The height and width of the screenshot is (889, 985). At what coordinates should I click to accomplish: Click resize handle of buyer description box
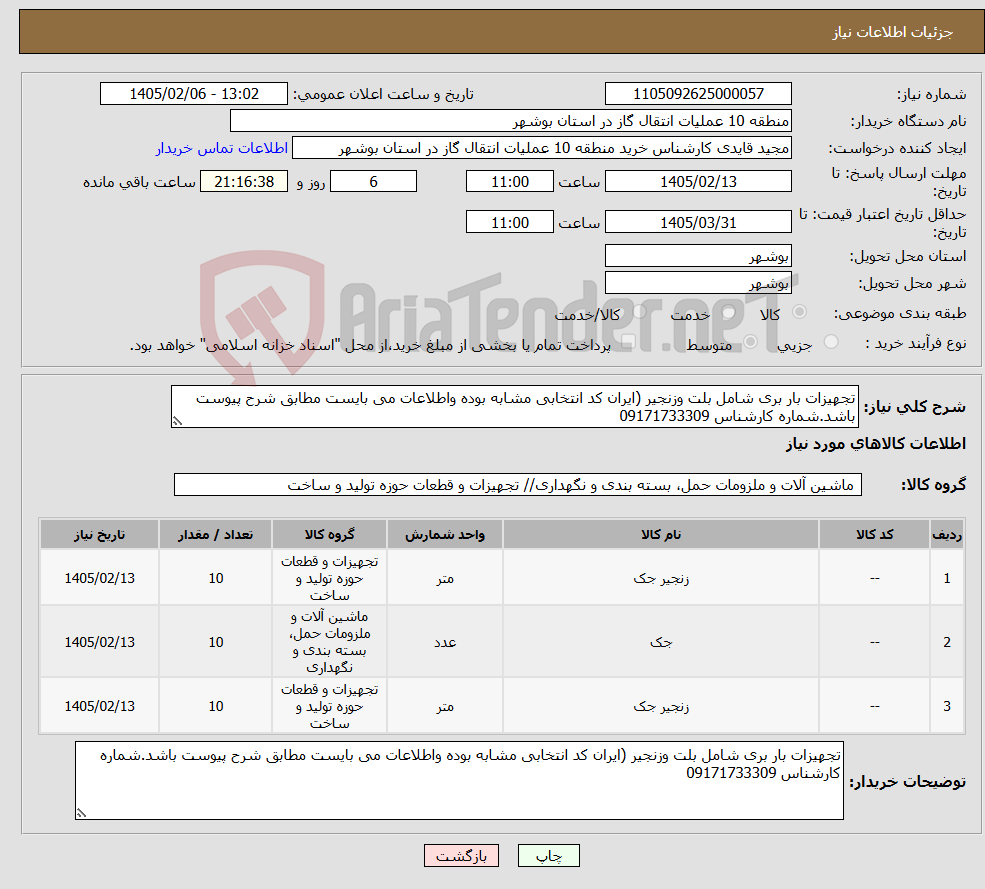click(81, 813)
